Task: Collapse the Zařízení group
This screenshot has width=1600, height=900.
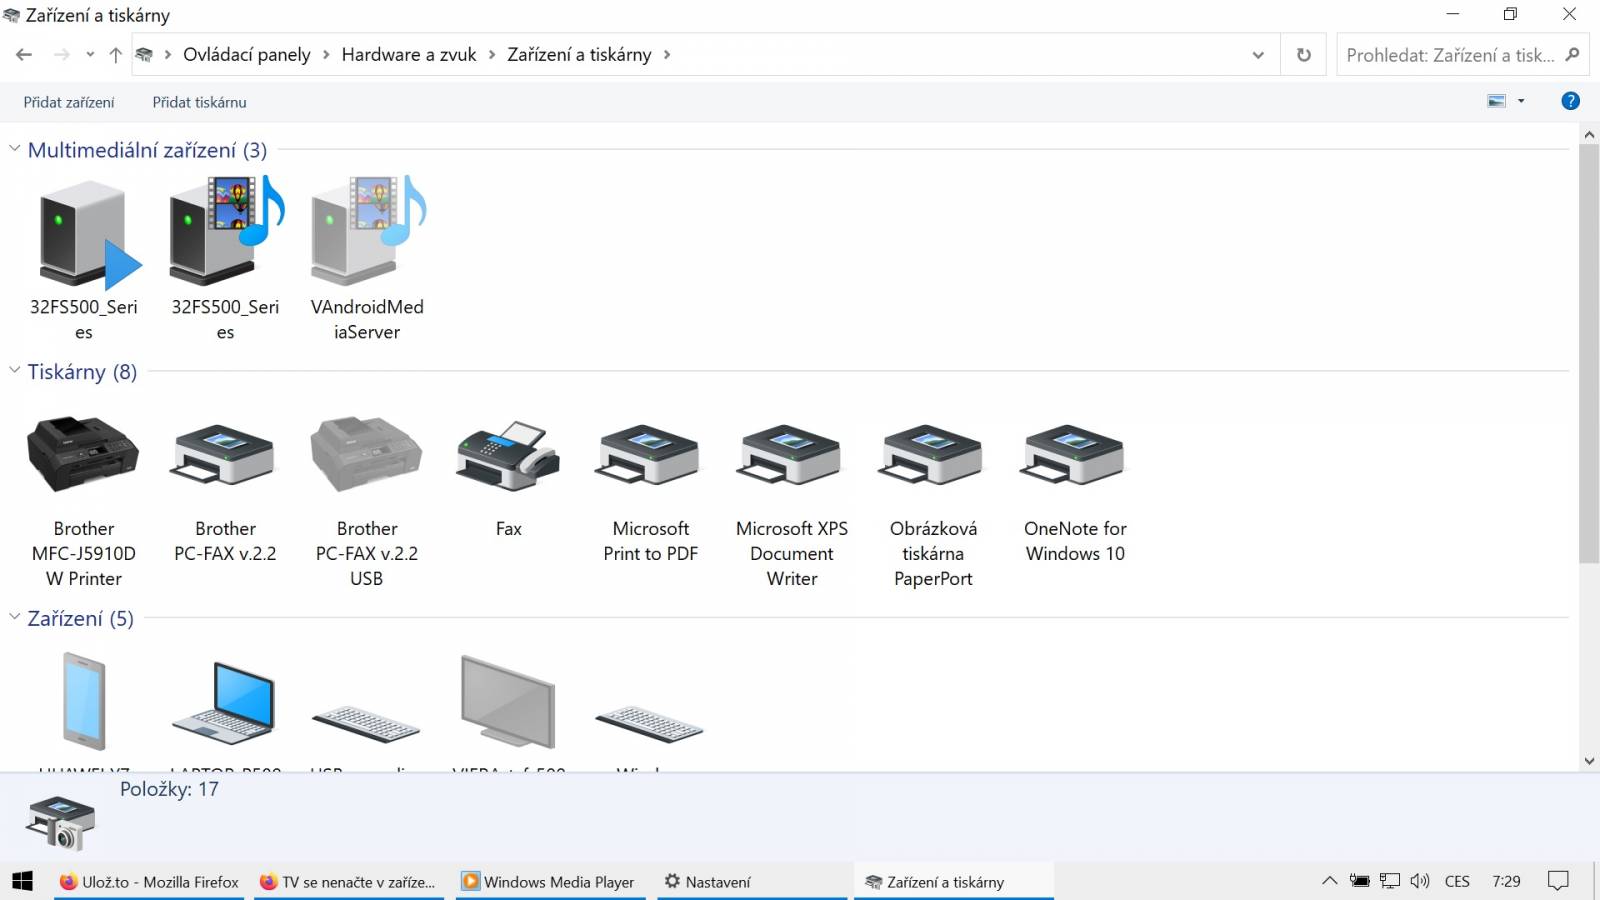Action: click(14, 617)
